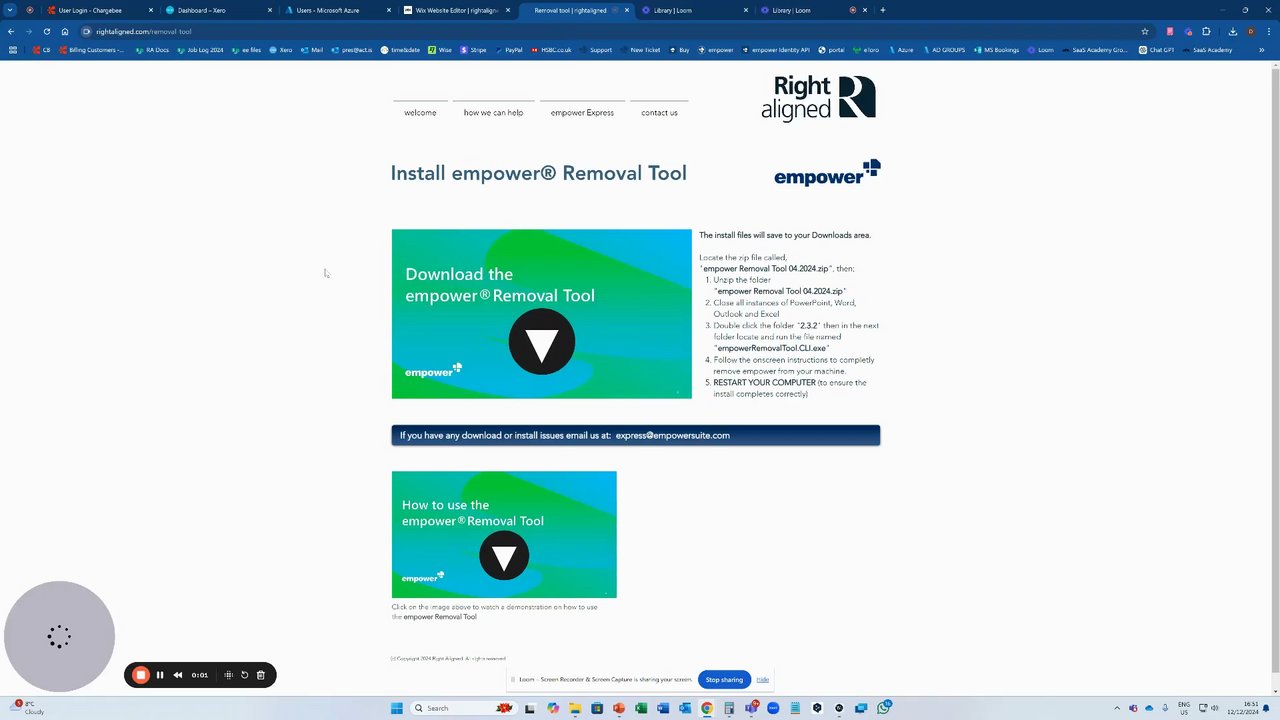Show hidden system tray icons
The image size is (1280, 720).
1117,708
